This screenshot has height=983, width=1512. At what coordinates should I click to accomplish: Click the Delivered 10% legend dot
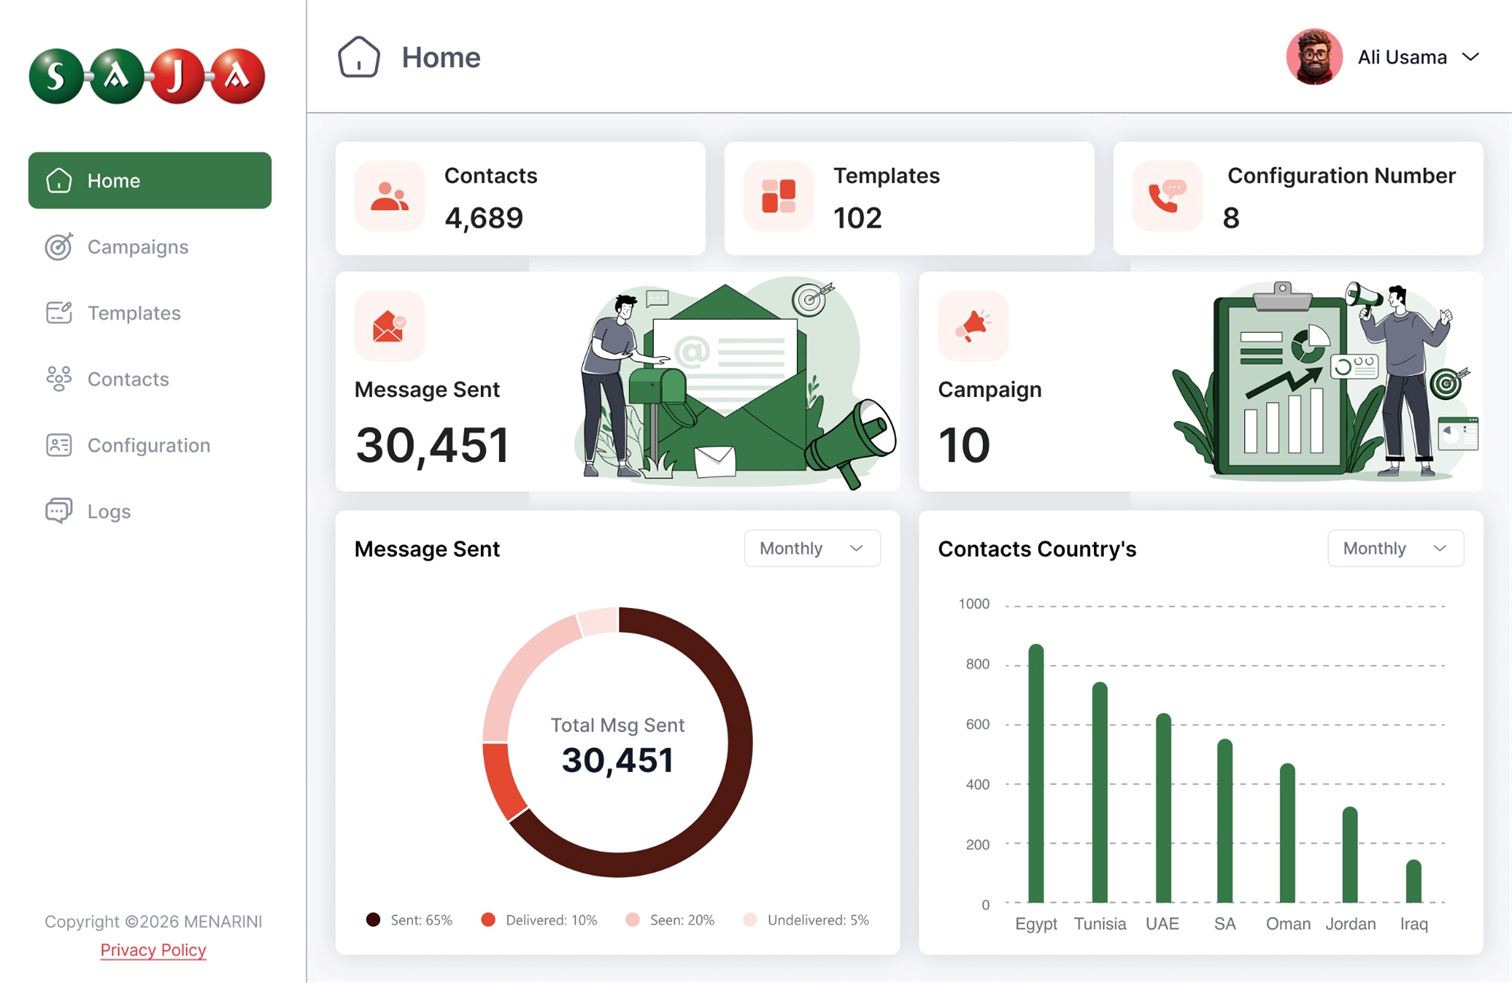488,920
